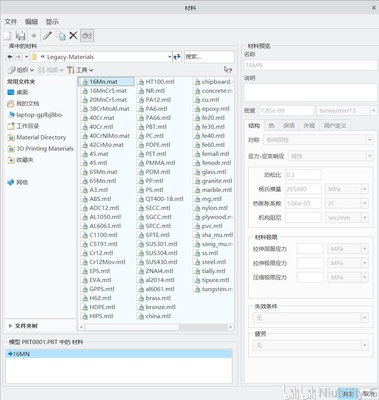379x400 pixels.
Task: Open recent folders dropdown beside forward arrow
Action: coord(26,57)
